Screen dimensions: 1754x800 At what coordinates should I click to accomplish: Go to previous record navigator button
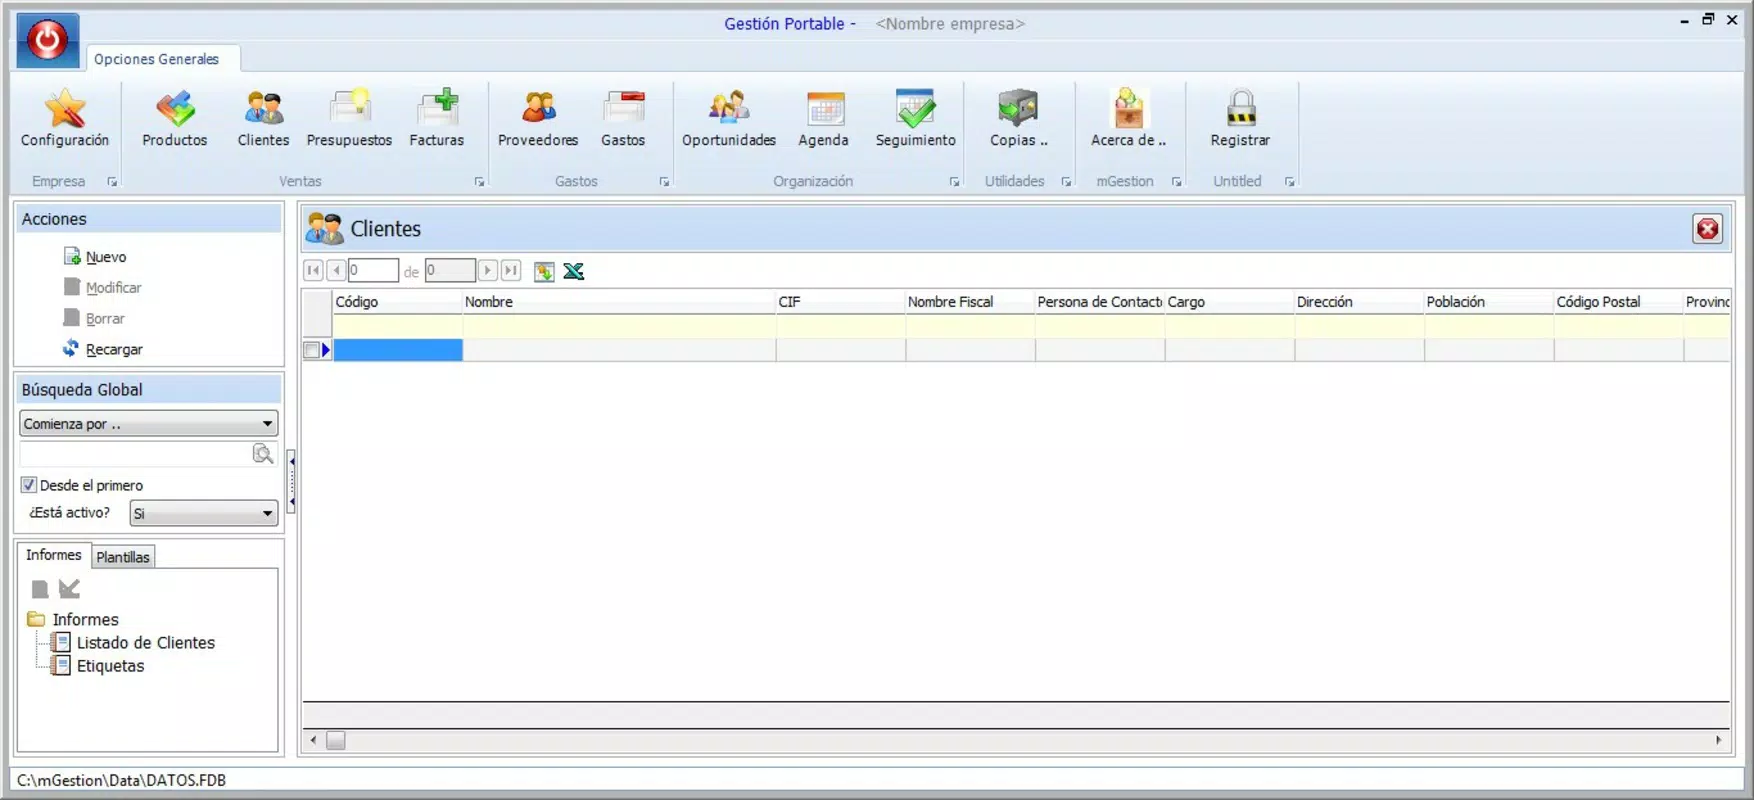pos(337,270)
